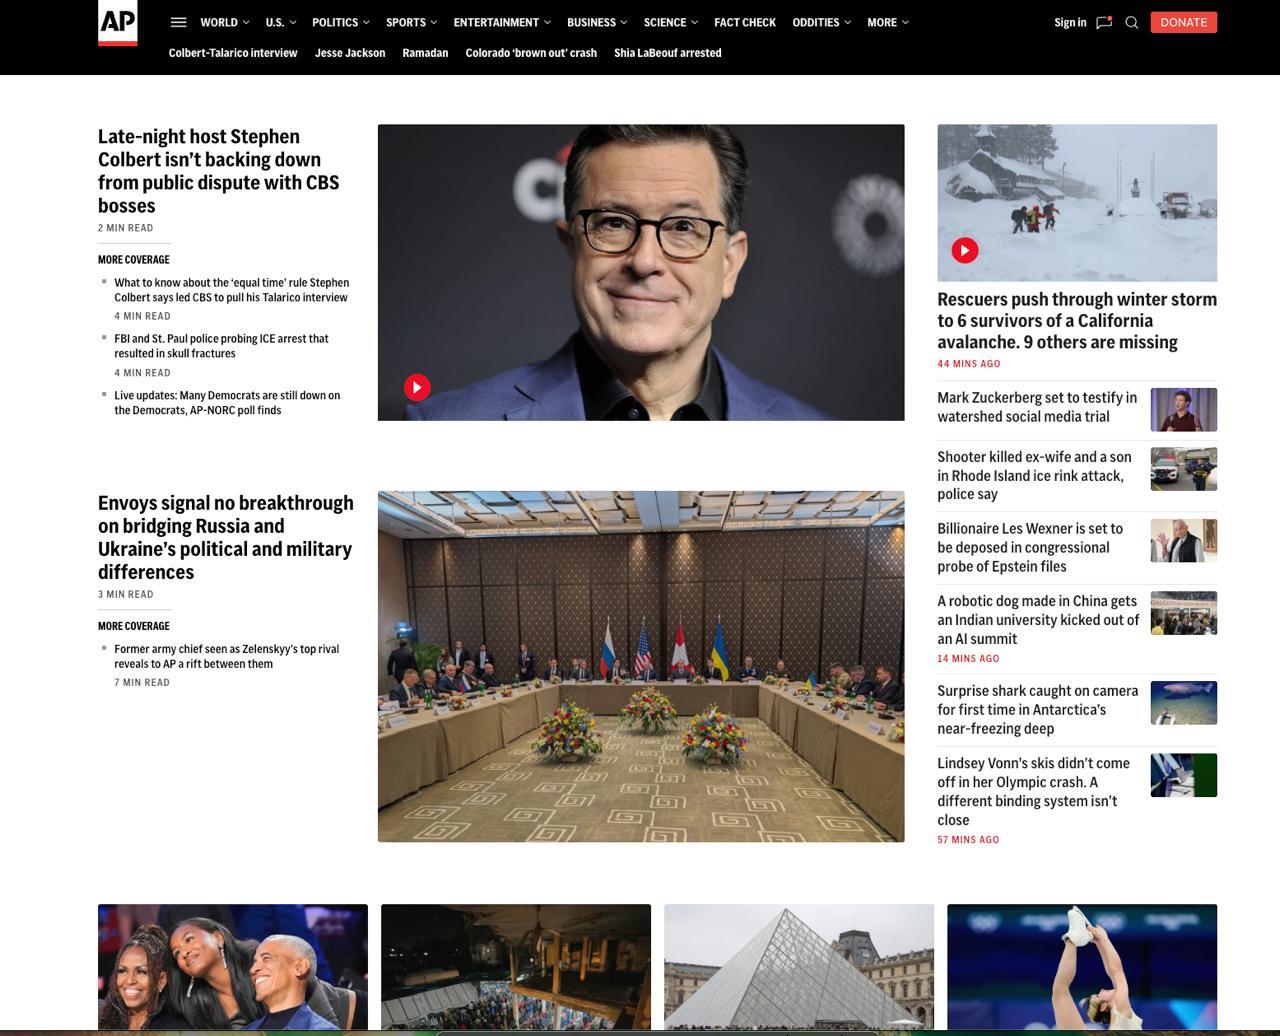This screenshot has width=1280, height=1036.
Task: Open the Louvre pyramid photo story
Action: coord(798,966)
